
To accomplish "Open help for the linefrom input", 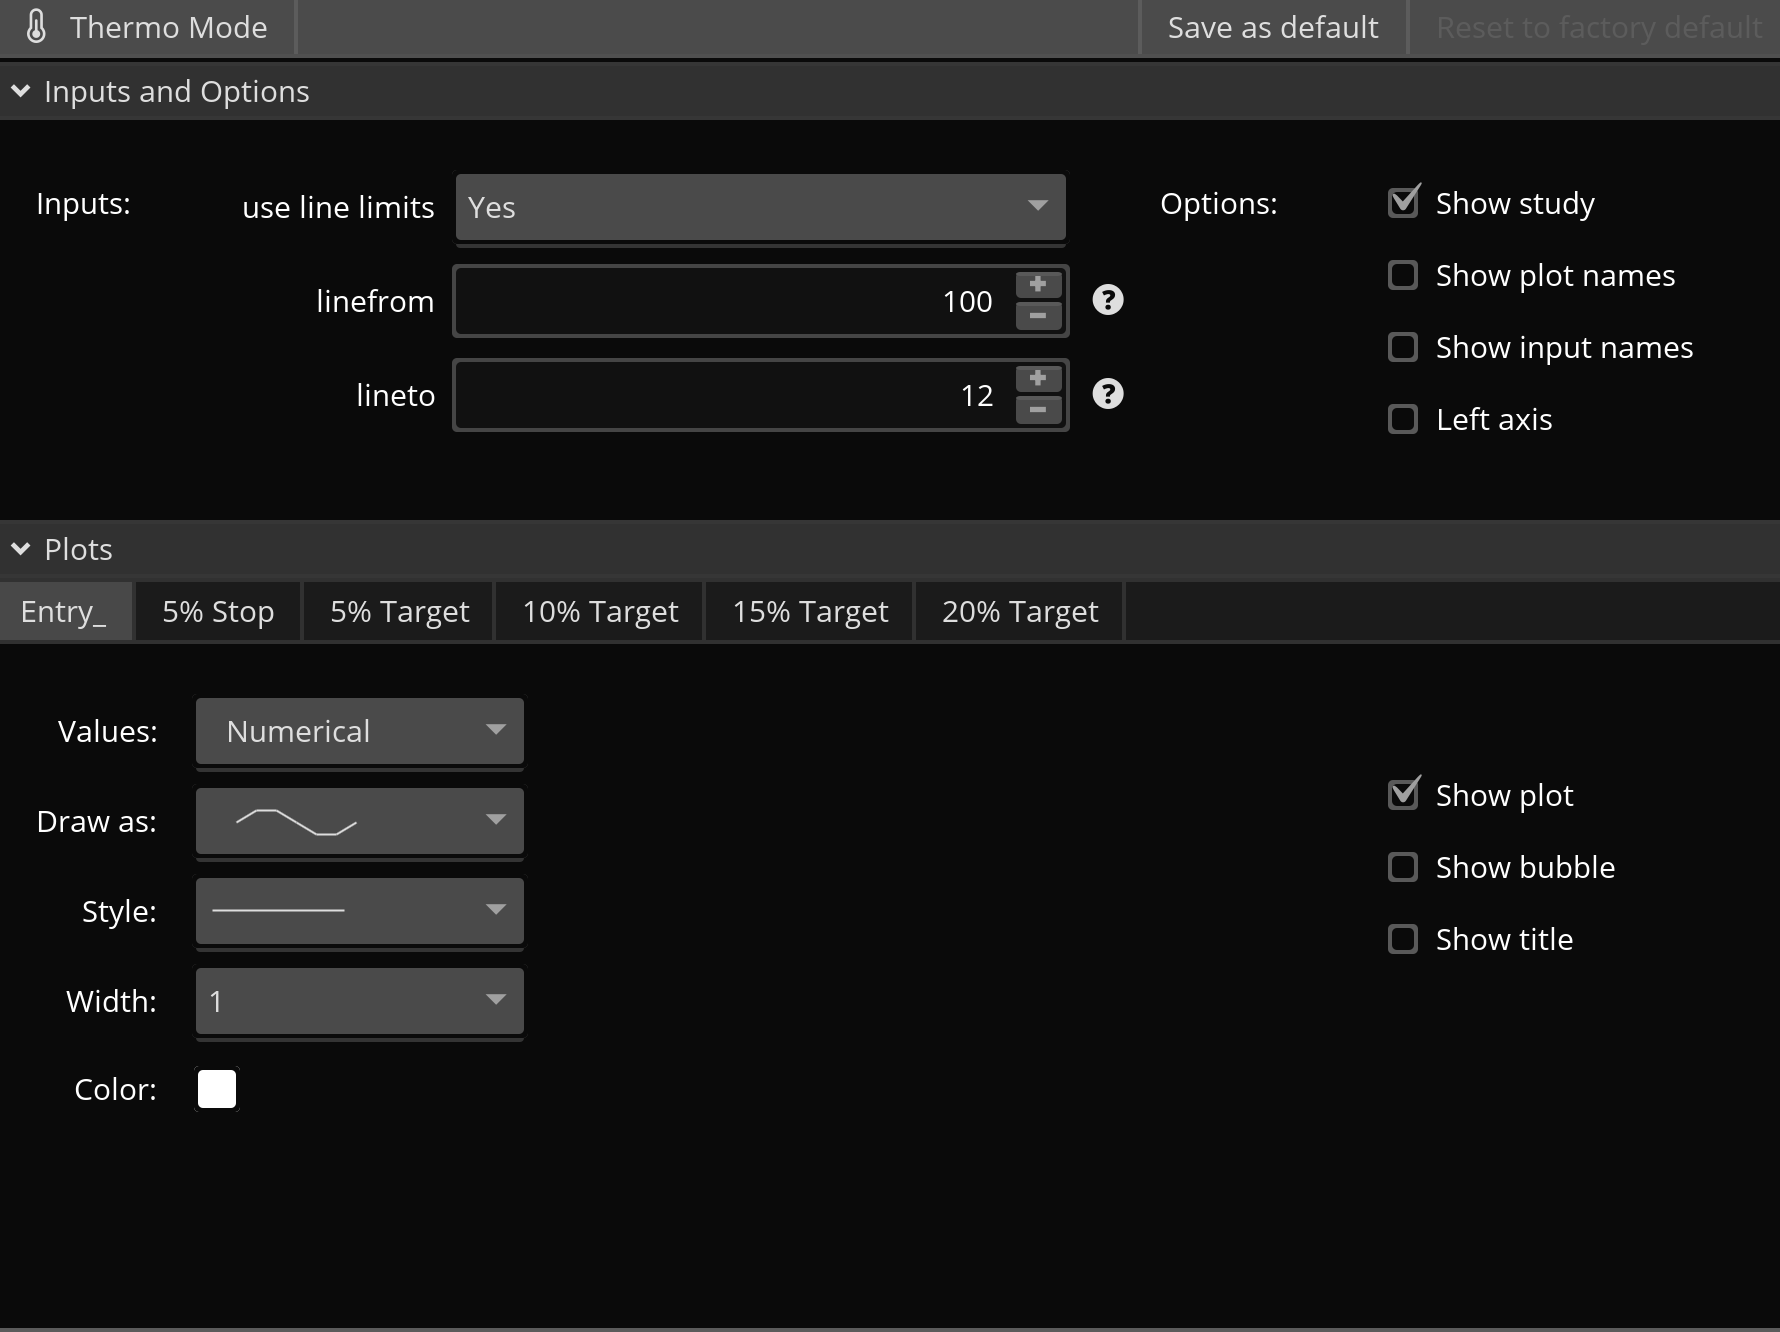I will point(1108,300).
